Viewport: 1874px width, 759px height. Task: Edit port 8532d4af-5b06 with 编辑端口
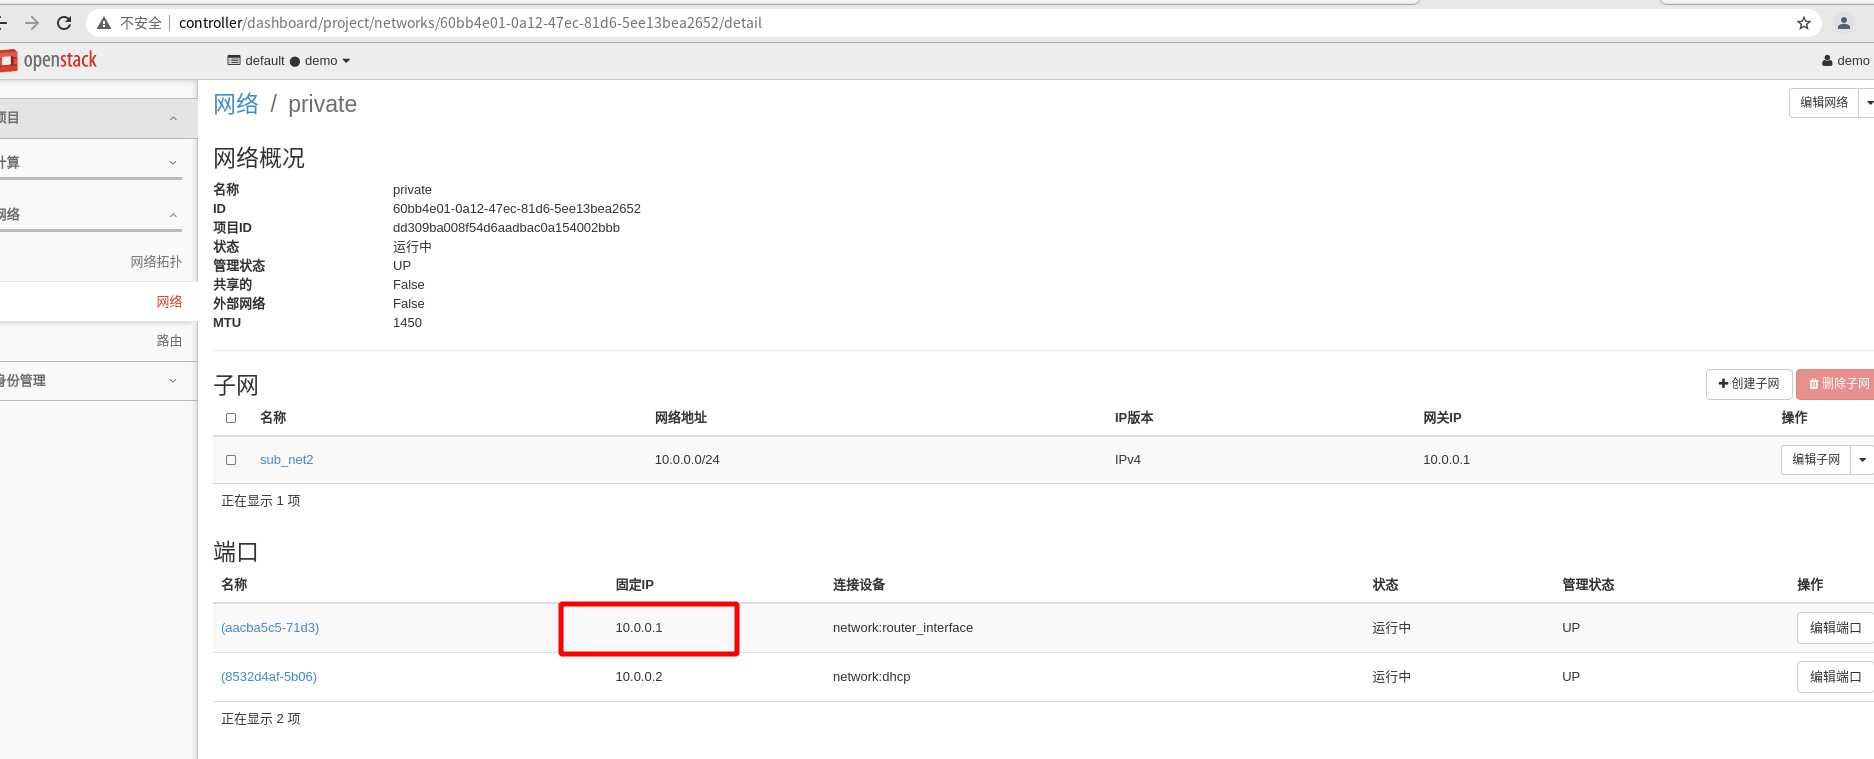pos(1835,677)
